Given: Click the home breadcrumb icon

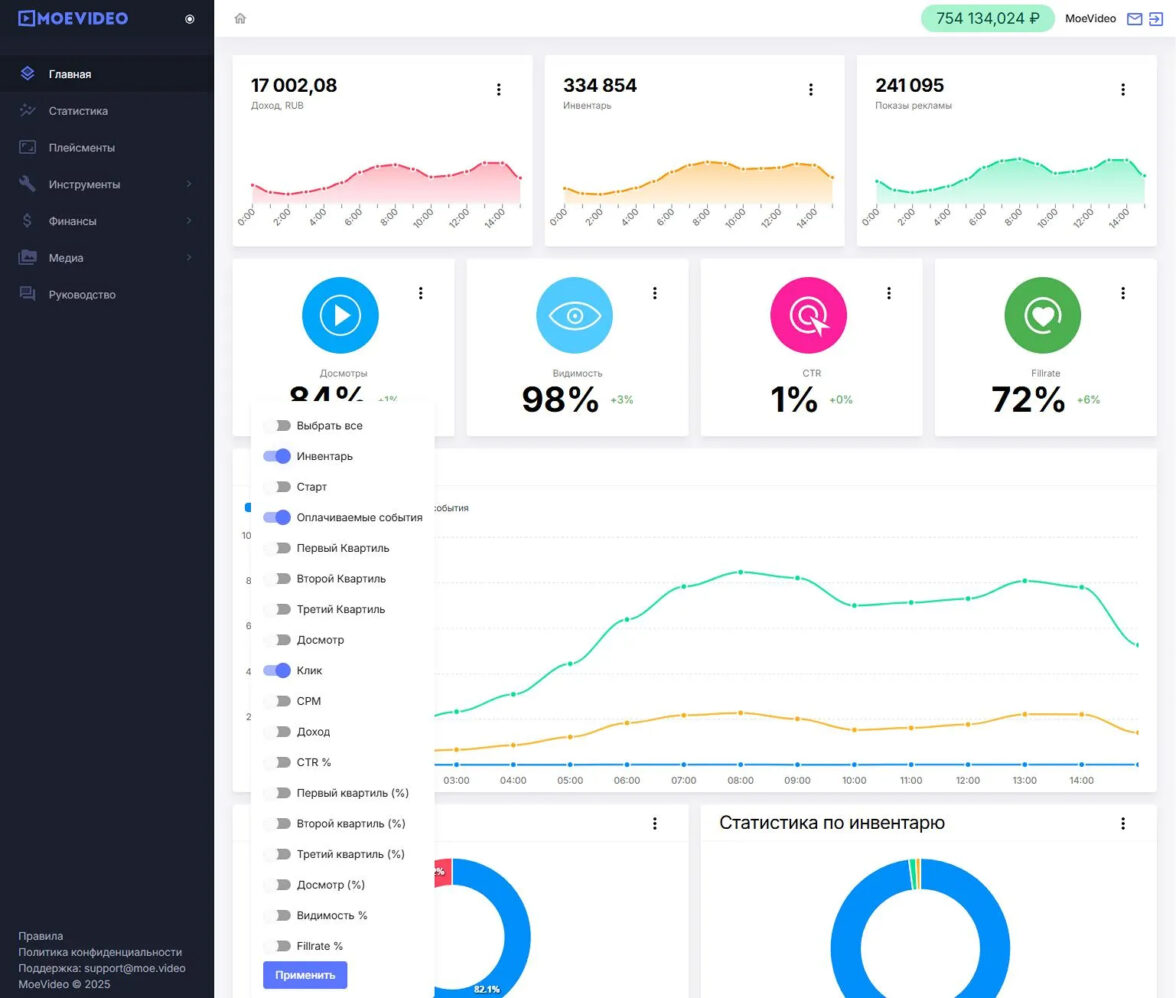Looking at the screenshot, I should [240, 18].
